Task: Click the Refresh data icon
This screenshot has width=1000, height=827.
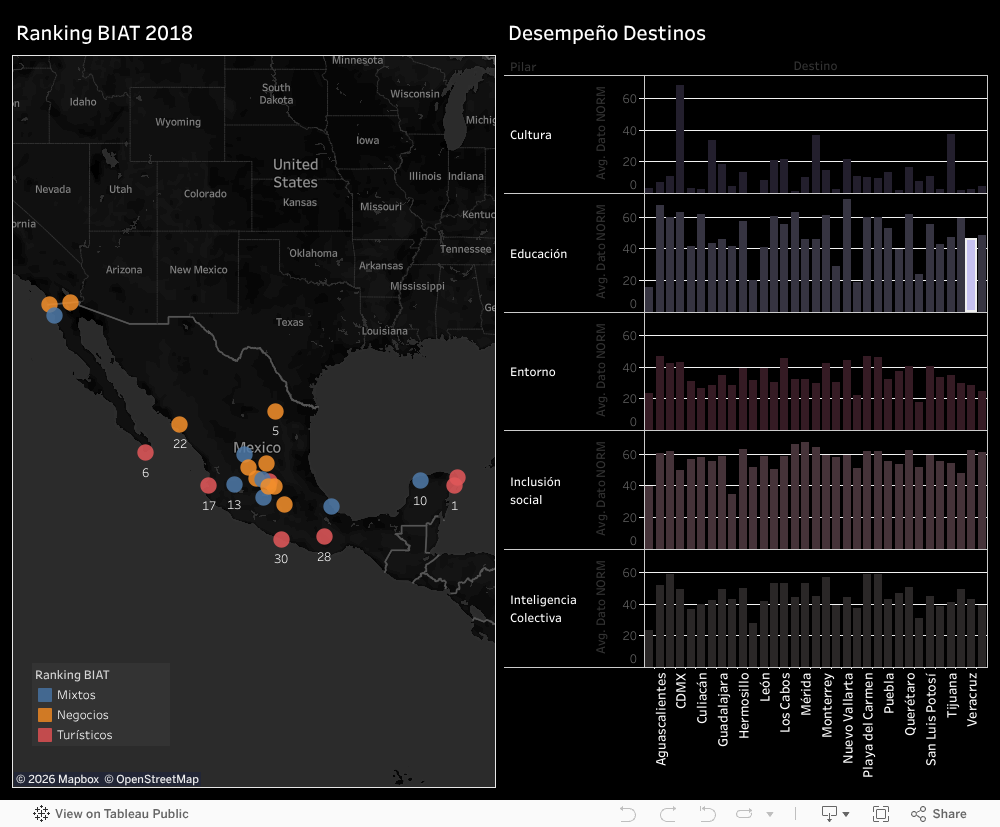Action: [x=744, y=814]
